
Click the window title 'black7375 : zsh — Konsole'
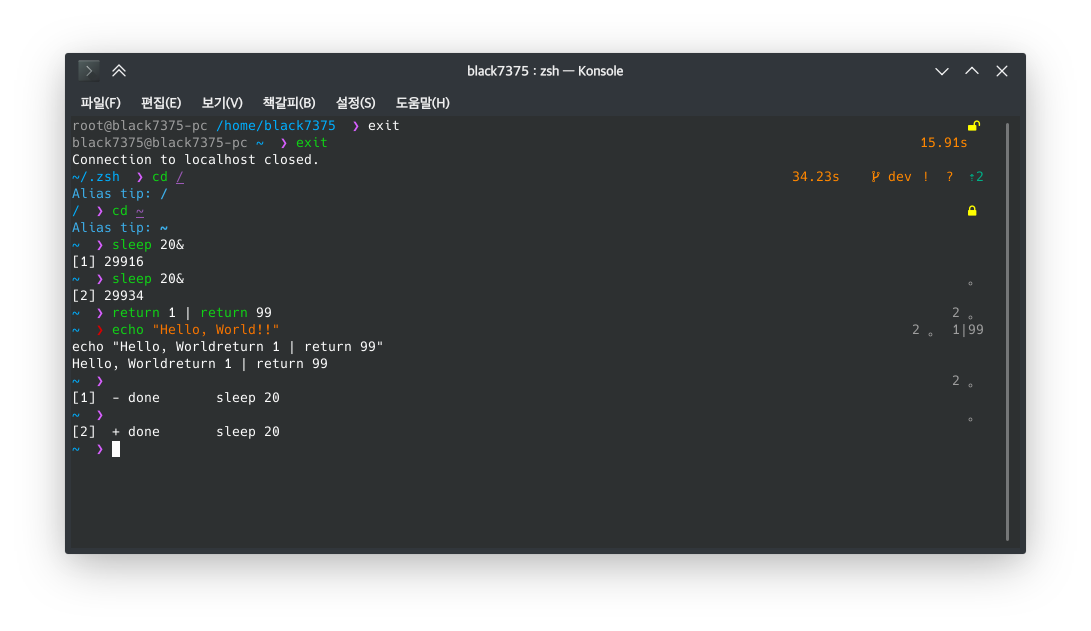coord(545,71)
